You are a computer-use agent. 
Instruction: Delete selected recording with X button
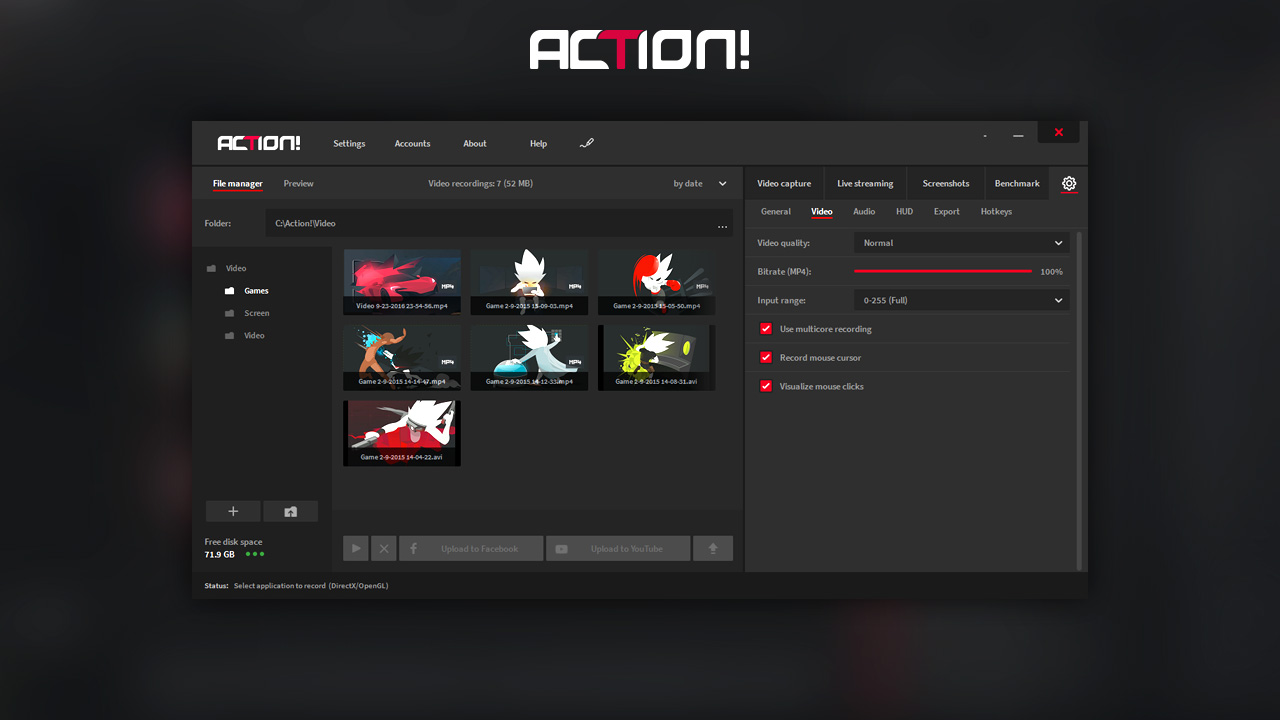coord(384,548)
